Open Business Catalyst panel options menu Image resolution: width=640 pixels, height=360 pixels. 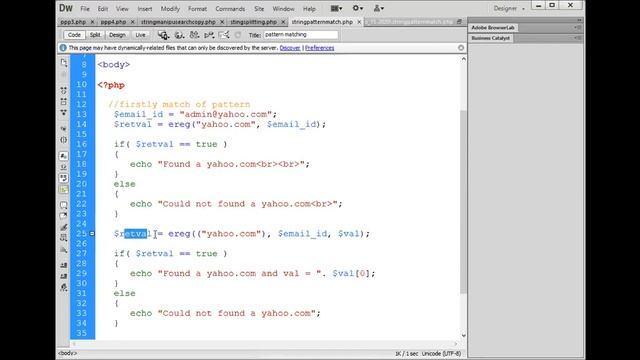pyautogui.click(x=578, y=38)
